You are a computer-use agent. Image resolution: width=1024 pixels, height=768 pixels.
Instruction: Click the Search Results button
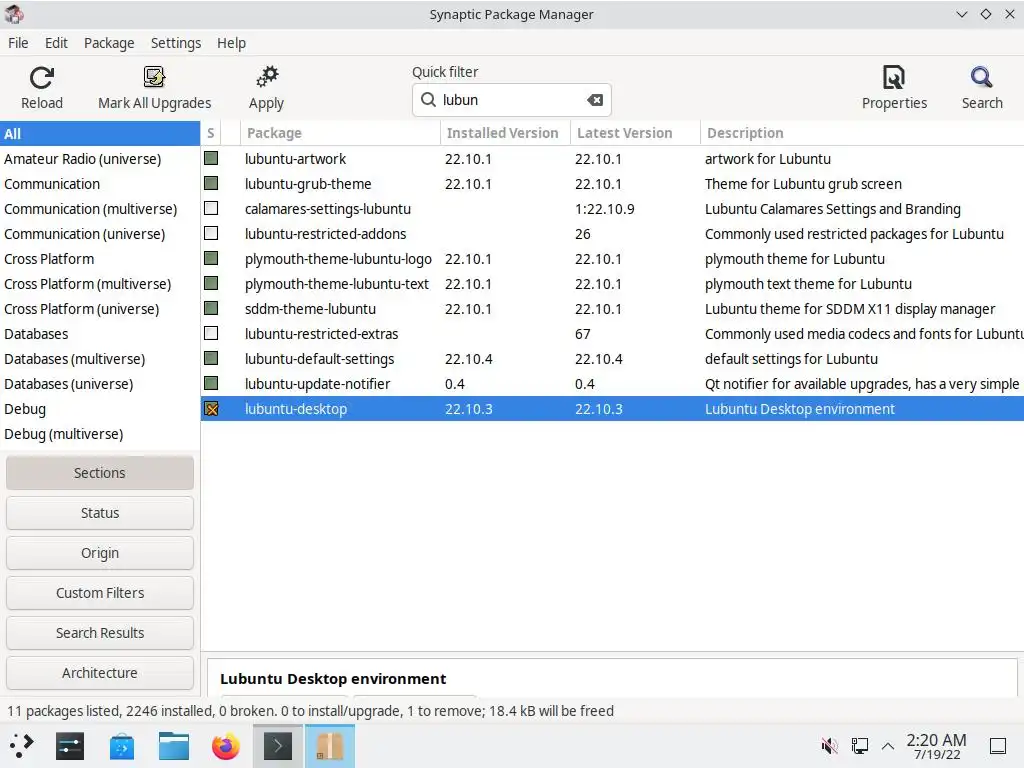click(x=100, y=633)
